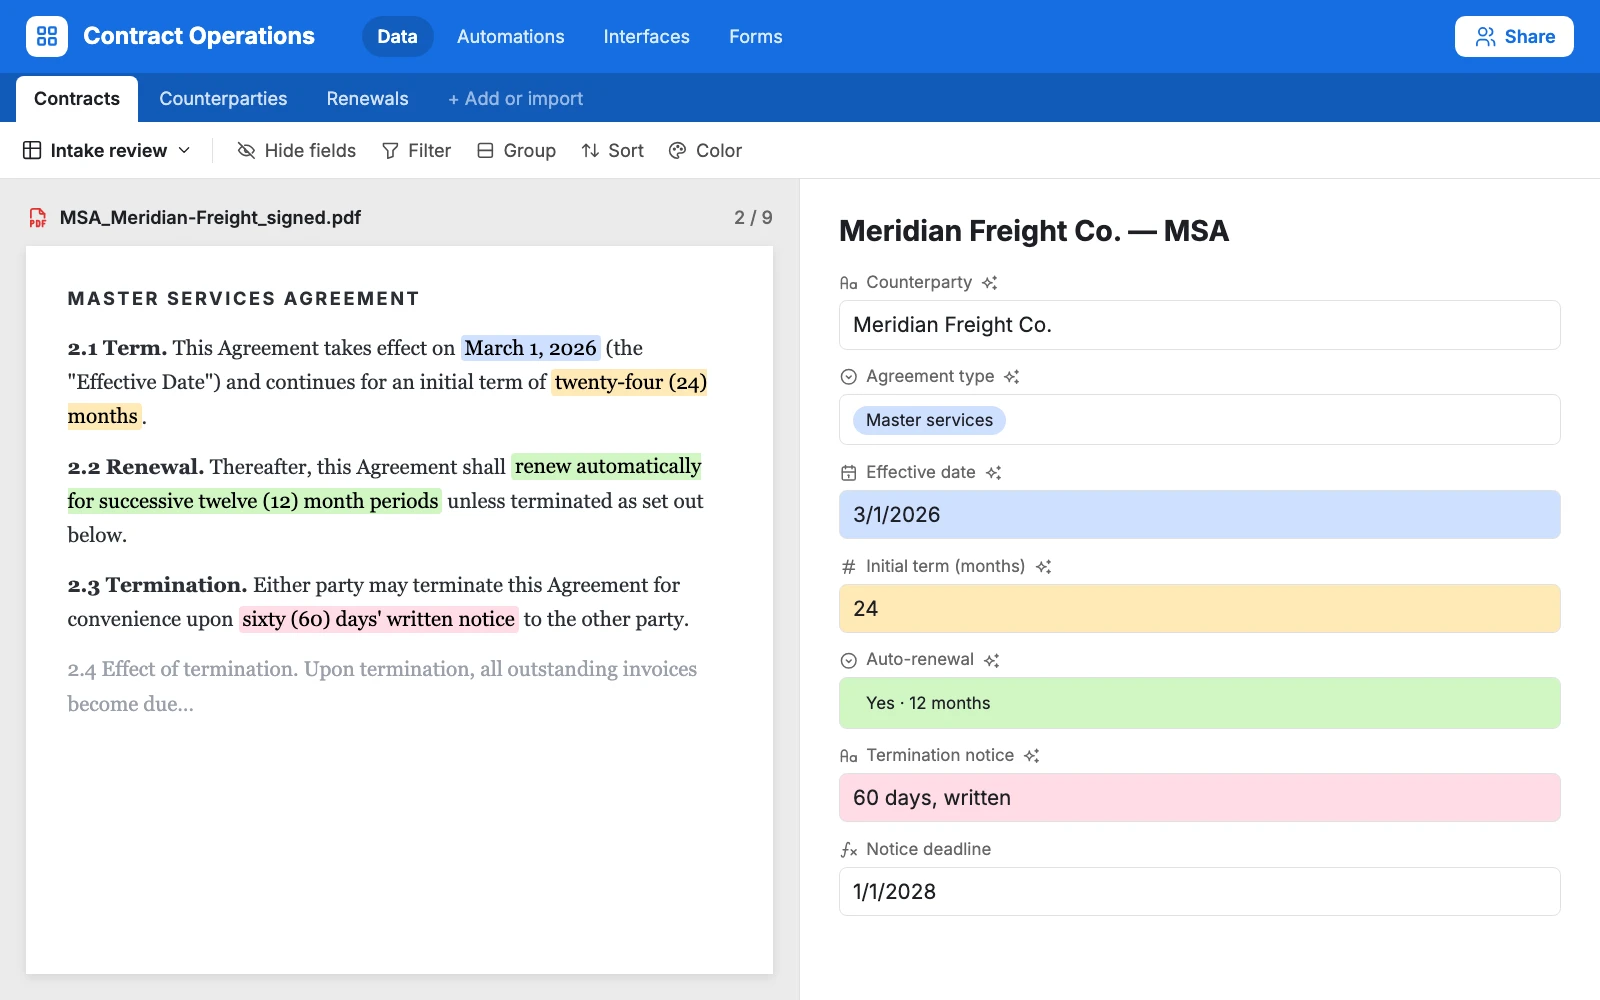This screenshot has height=1000, width=1600.
Task: Open the Hide fields menu
Action: [x=297, y=150]
